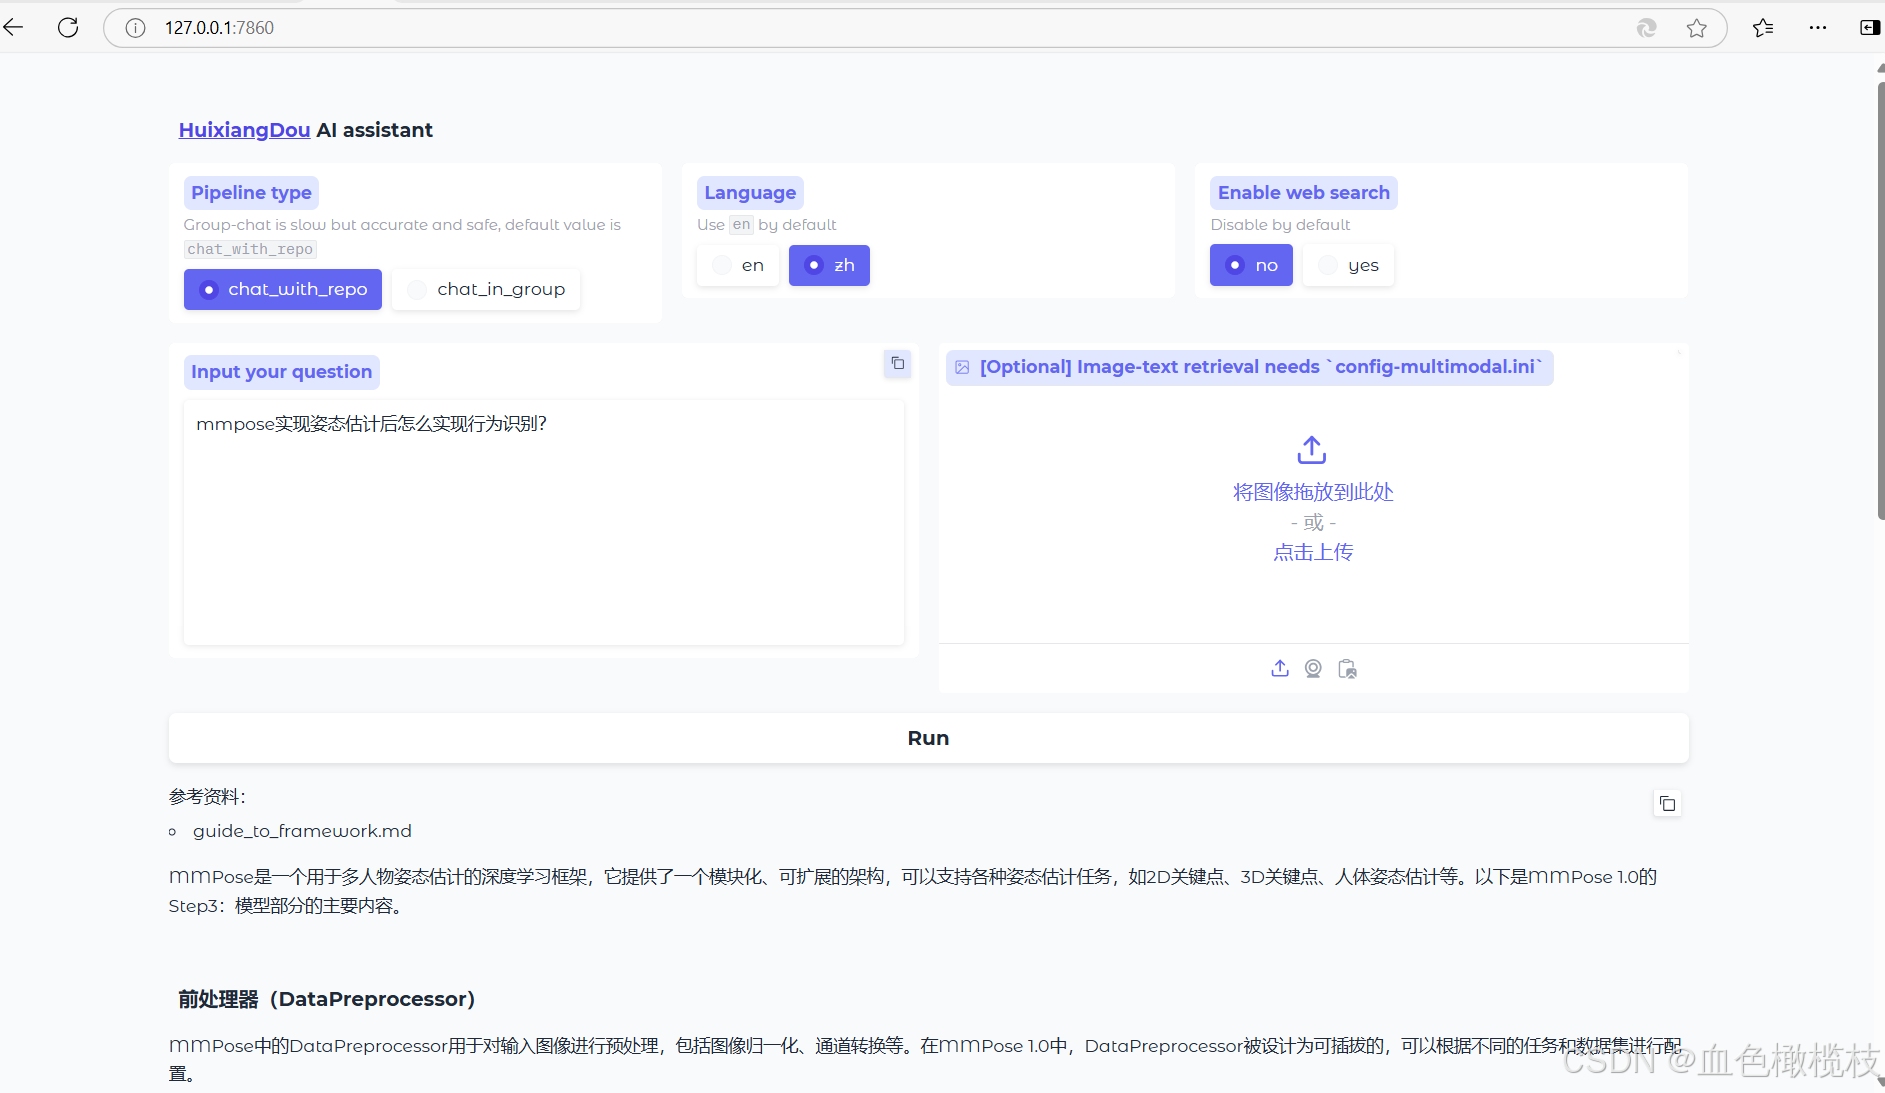The width and height of the screenshot is (1885, 1093).
Task: Open the browser sidebar panel icon
Action: (1869, 28)
